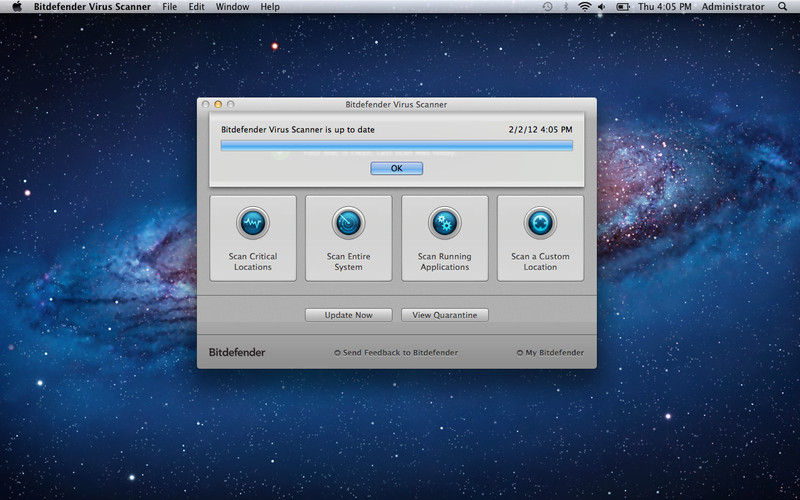Screen dimensions: 800x500
Task: Run the Scan Running Applications gears icon
Action: point(444,223)
